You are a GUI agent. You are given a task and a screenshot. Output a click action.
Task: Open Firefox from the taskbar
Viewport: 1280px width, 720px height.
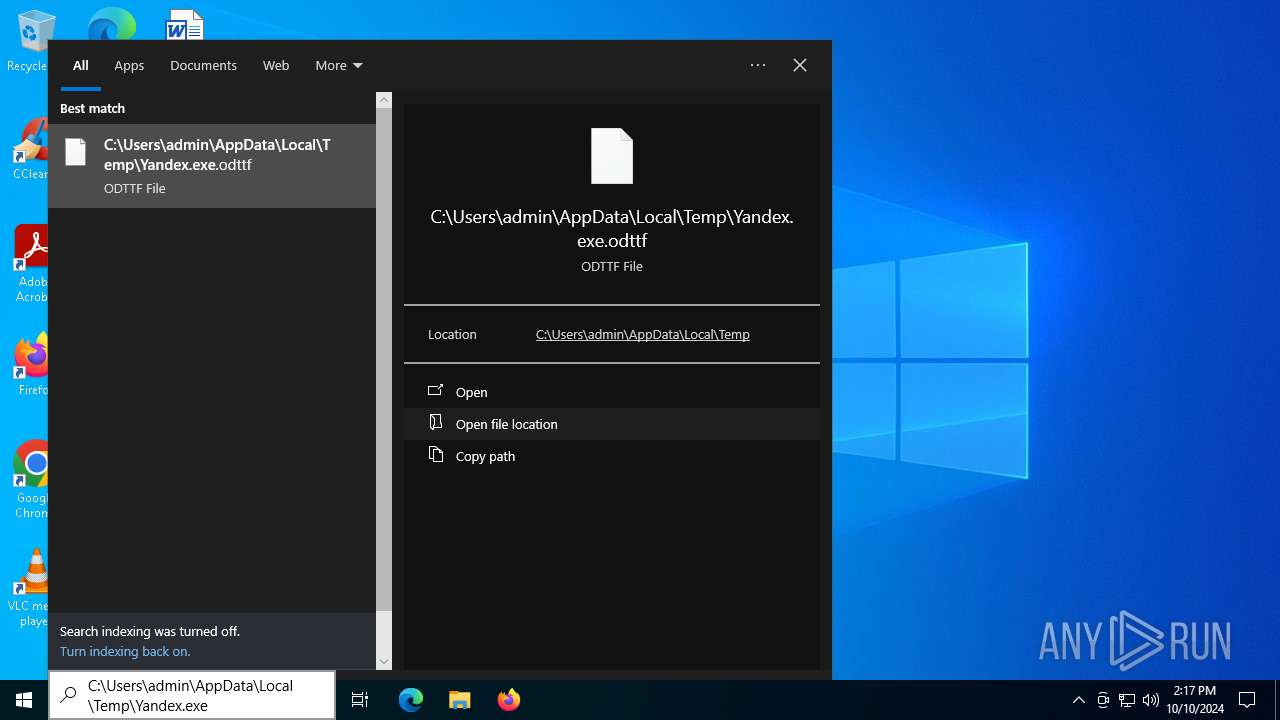point(509,700)
